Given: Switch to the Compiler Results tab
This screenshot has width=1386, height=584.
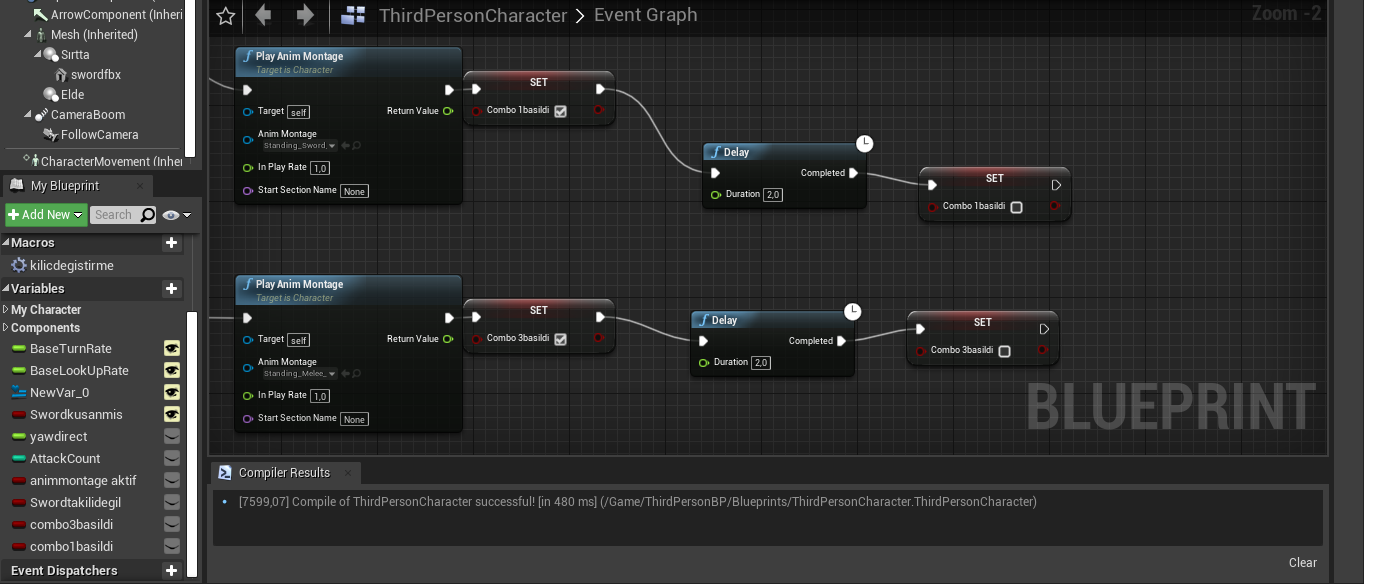Looking at the screenshot, I should 284,473.
